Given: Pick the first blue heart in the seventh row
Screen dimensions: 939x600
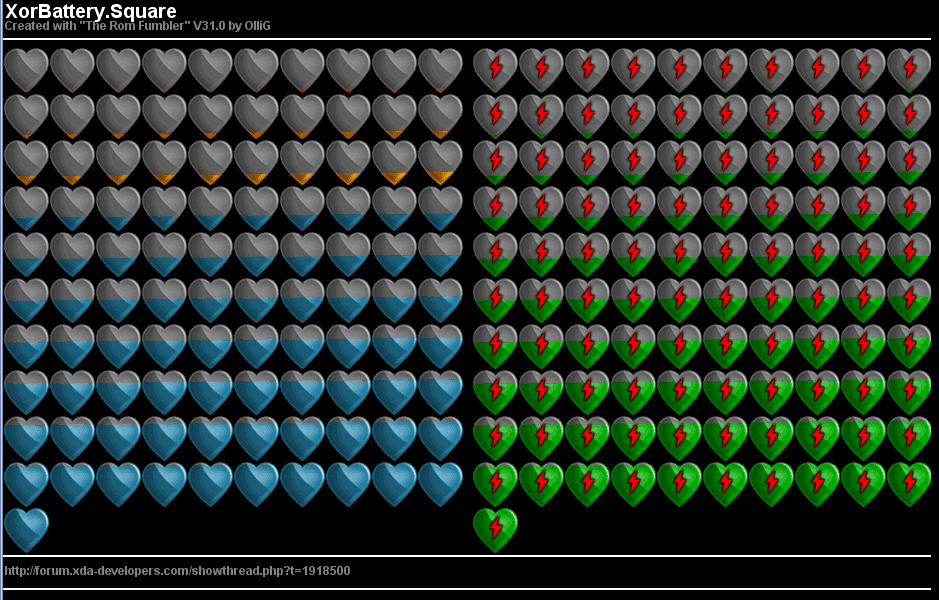Looking at the screenshot, I should pos(26,347).
